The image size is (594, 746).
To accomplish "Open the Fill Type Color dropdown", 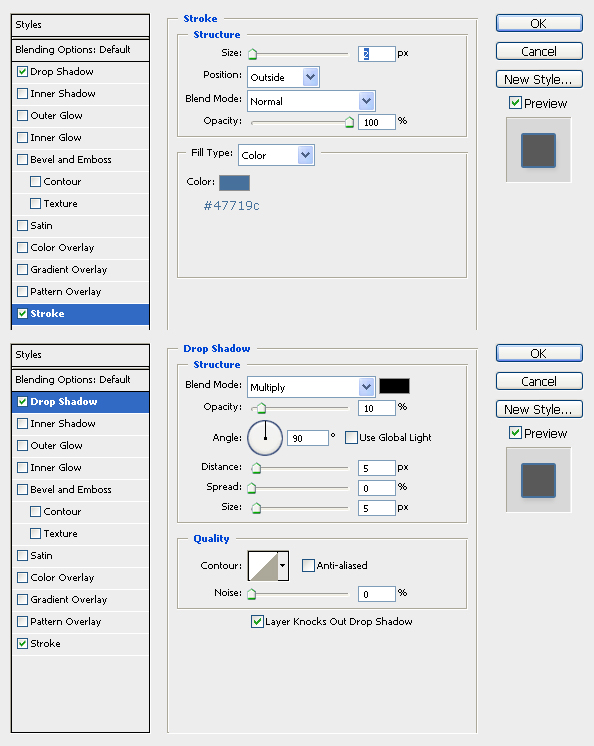I will click(x=276, y=155).
